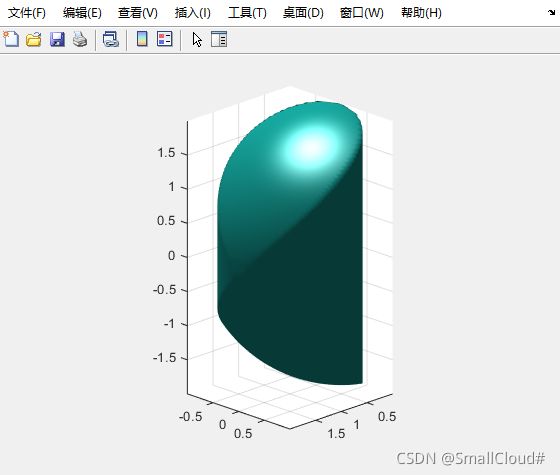
Task: Open the 文件(F) menu
Action: coord(27,13)
